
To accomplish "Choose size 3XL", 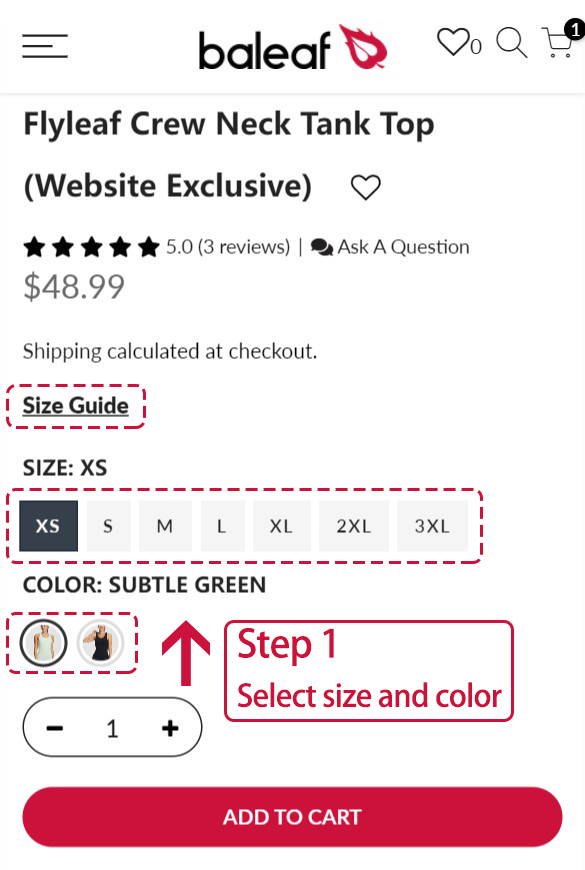I will coord(432,525).
